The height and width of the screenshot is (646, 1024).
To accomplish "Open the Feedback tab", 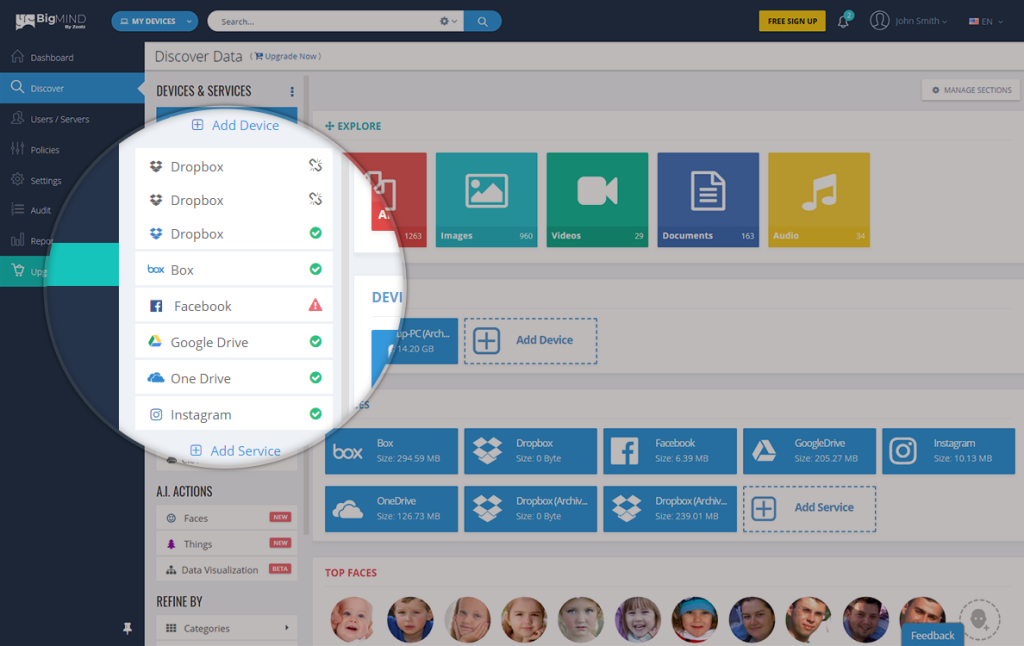I will click(933, 635).
